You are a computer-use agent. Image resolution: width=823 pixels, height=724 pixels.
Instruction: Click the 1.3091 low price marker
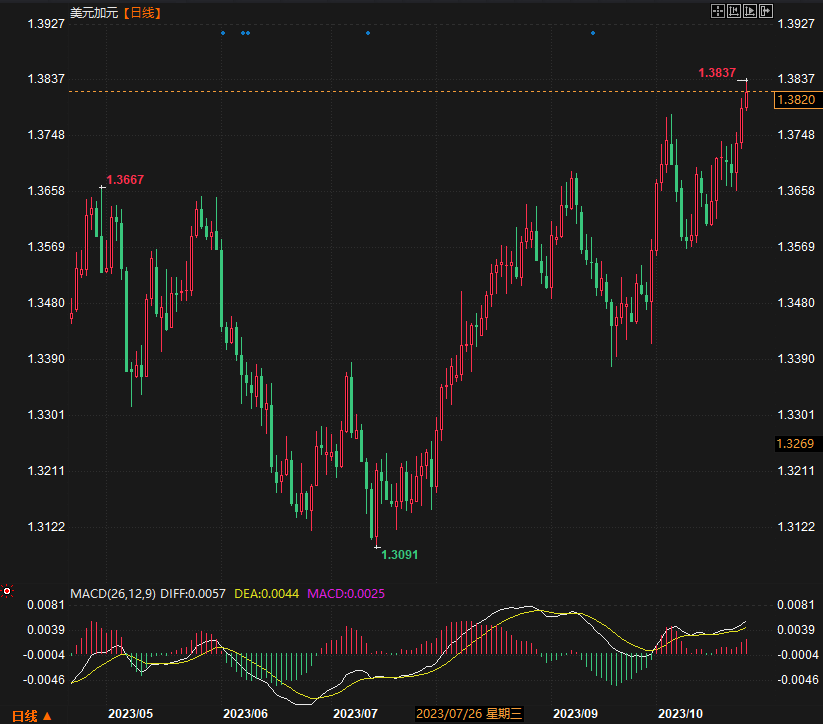tap(400, 554)
